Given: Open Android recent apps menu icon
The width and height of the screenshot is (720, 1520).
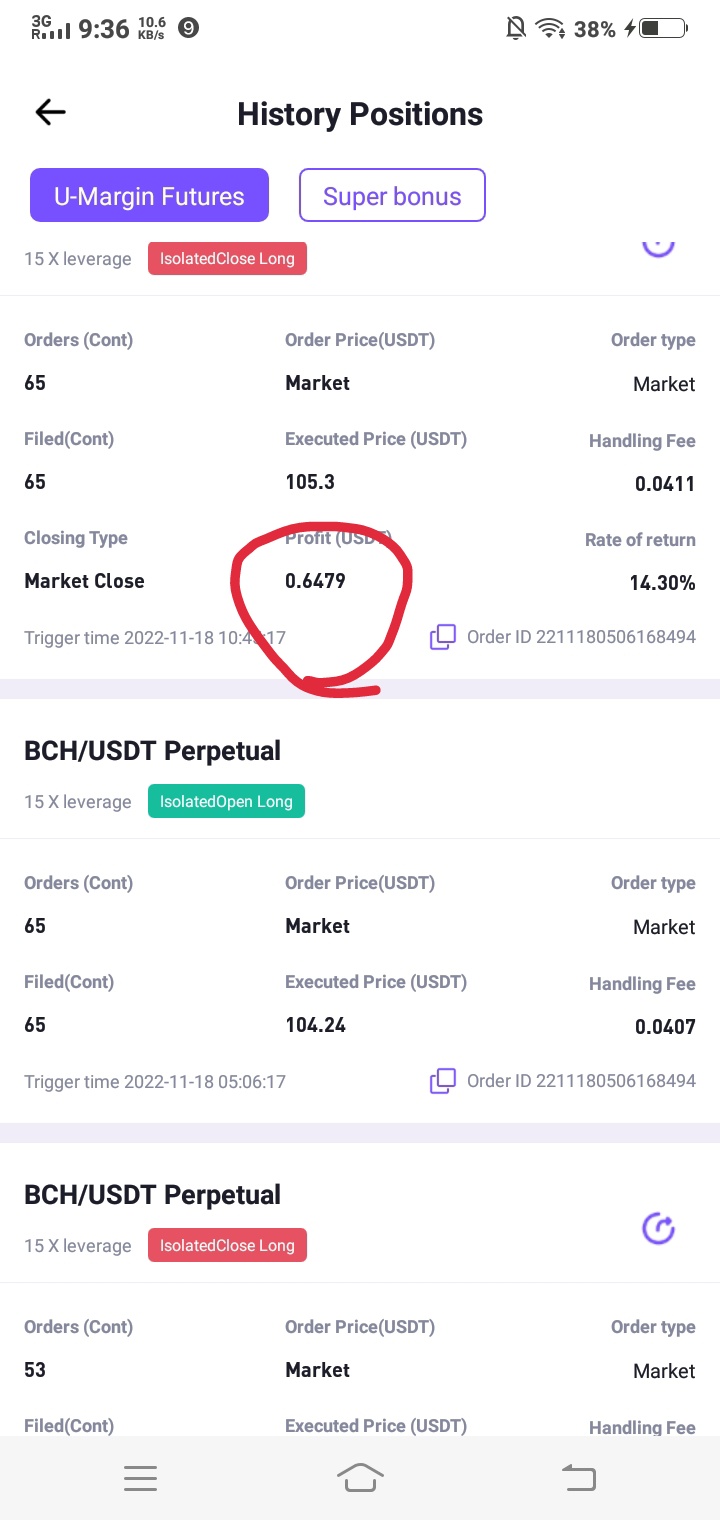Looking at the screenshot, I should [140, 1478].
